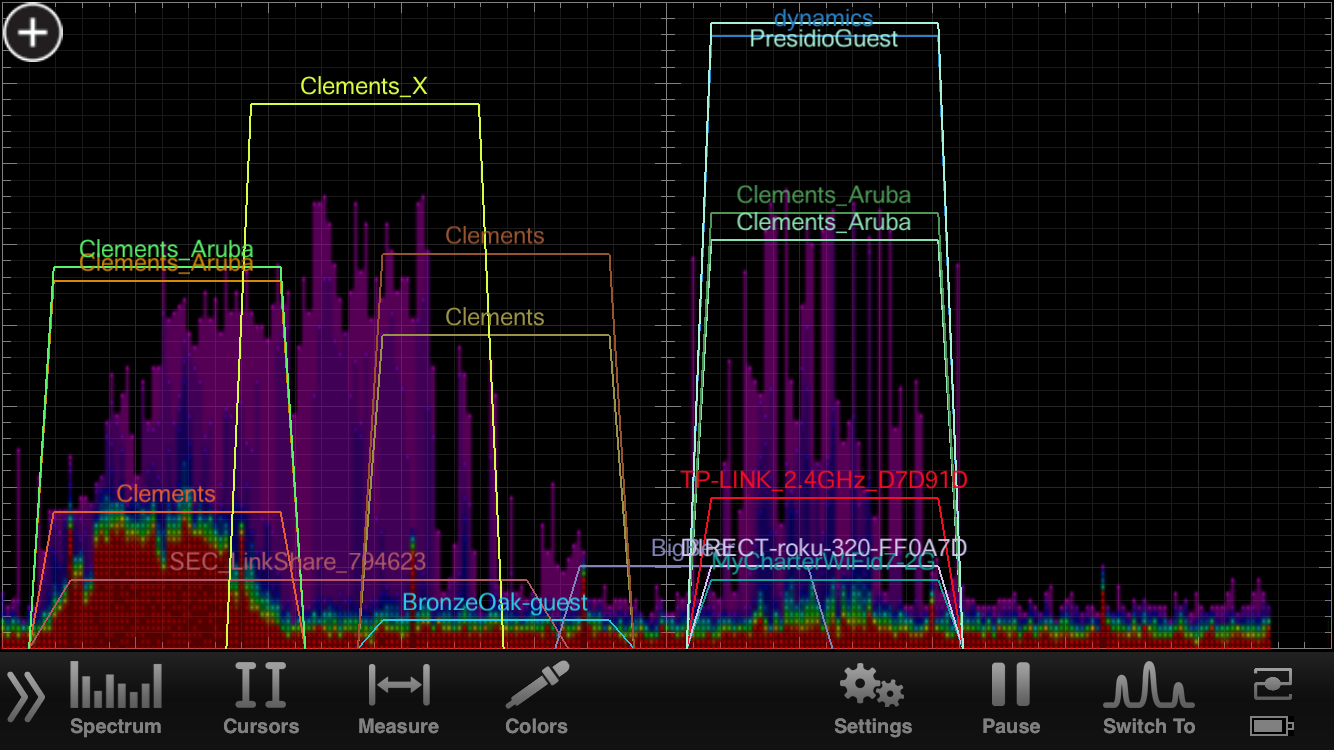
Task: Tap the device connection icon above battery
Action: click(x=1272, y=685)
